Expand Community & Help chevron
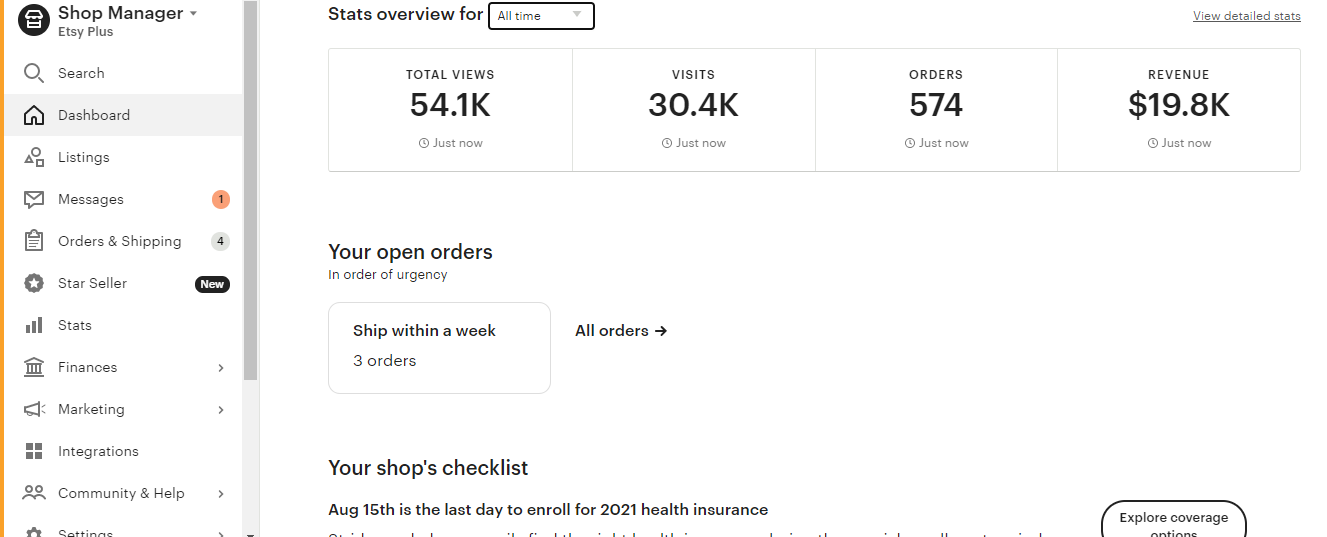The height and width of the screenshot is (537, 1327). coord(221,493)
